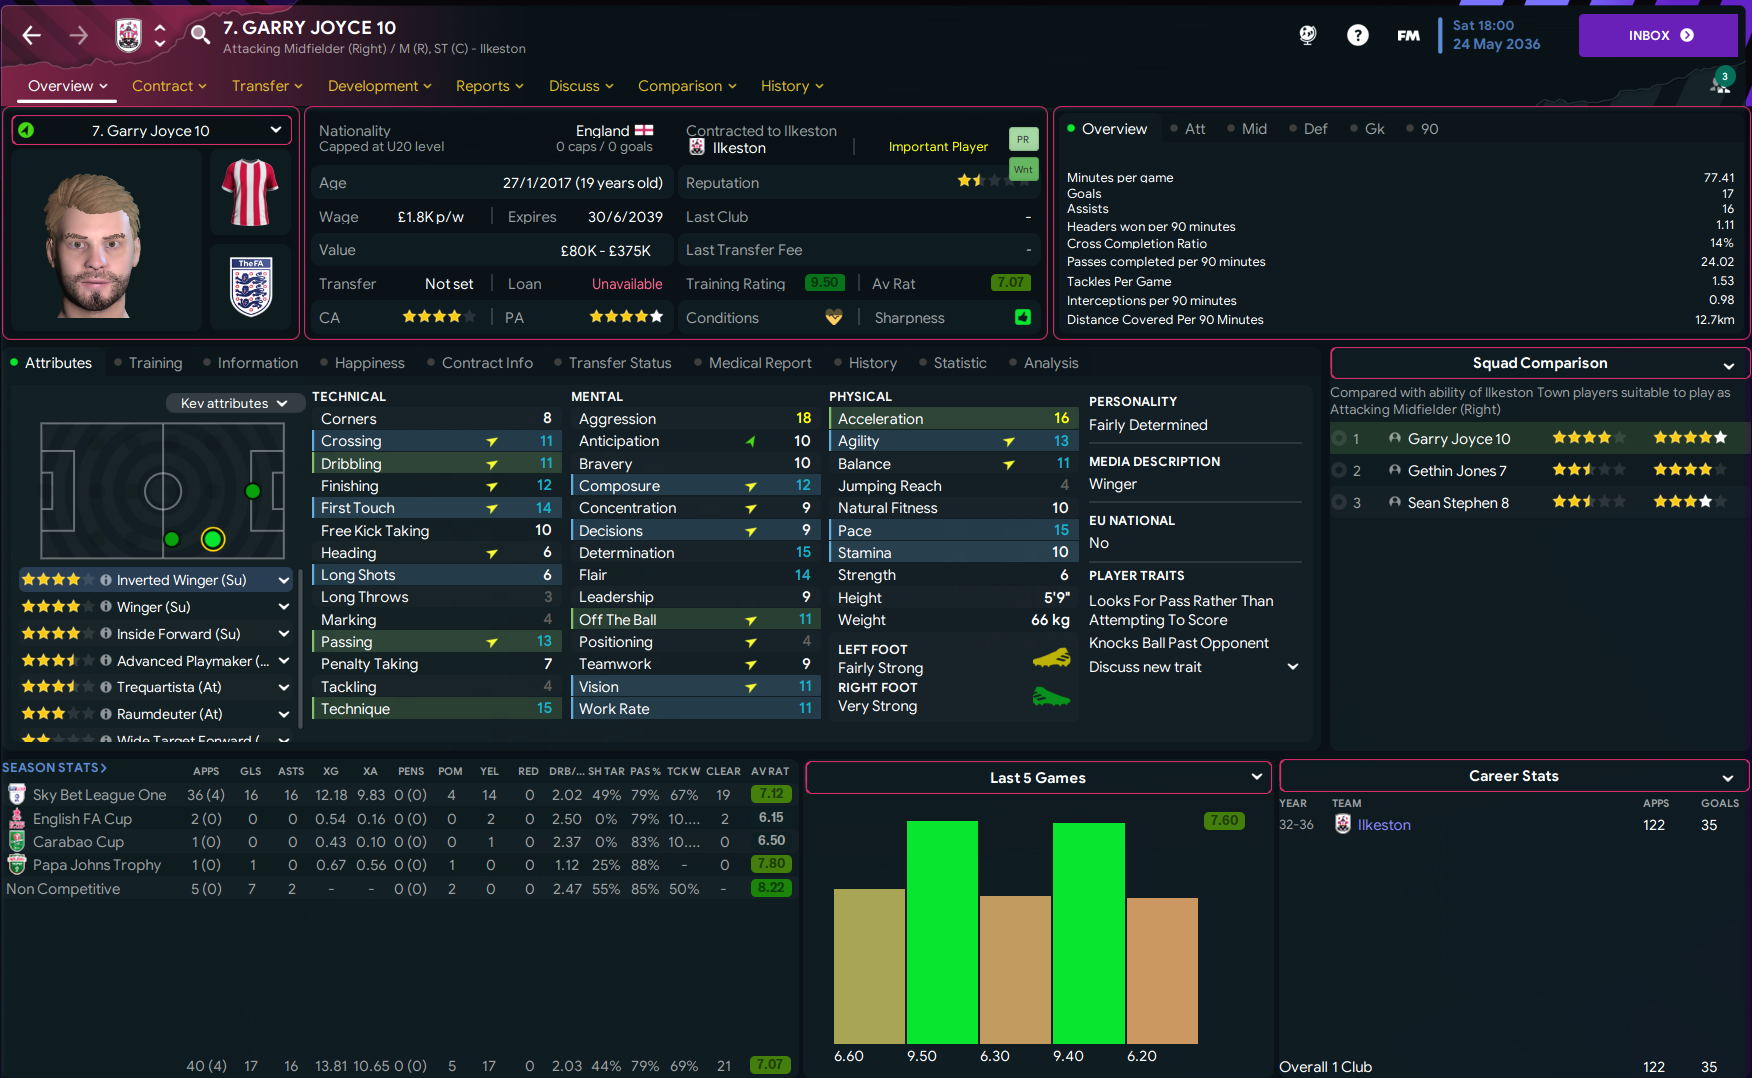Image resolution: width=1752 pixels, height=1078 pixels.
Task: Open the INBOX button
Action: (1658, 35)
